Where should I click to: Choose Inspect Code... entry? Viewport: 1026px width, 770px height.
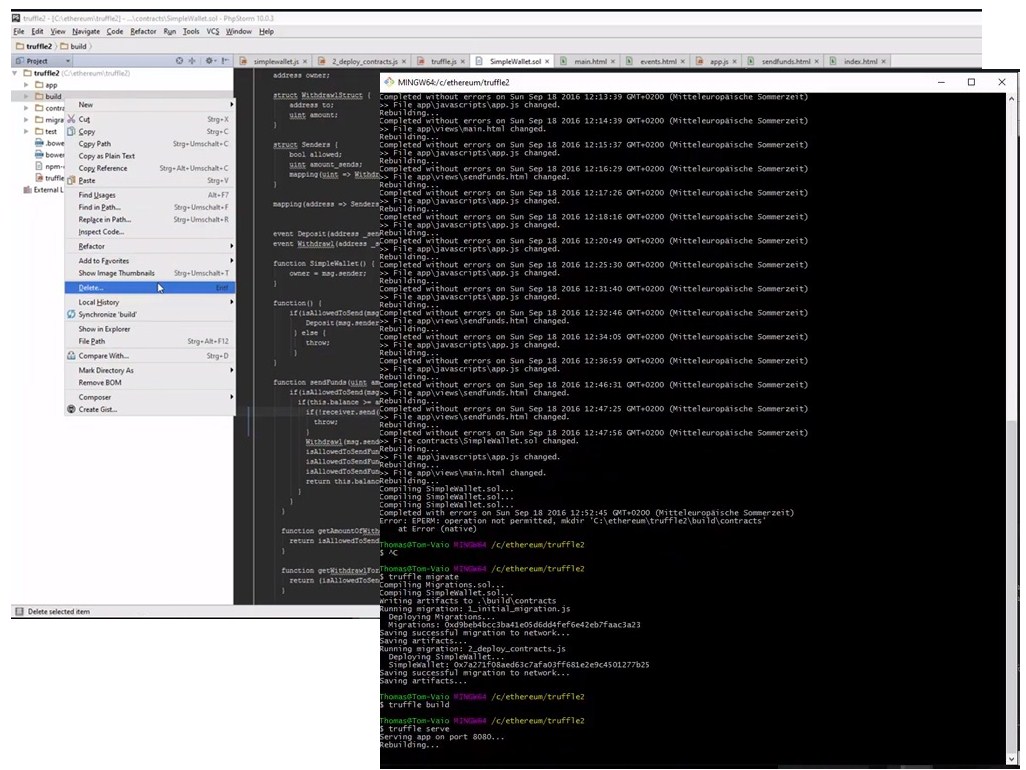[x=149, y=232]
